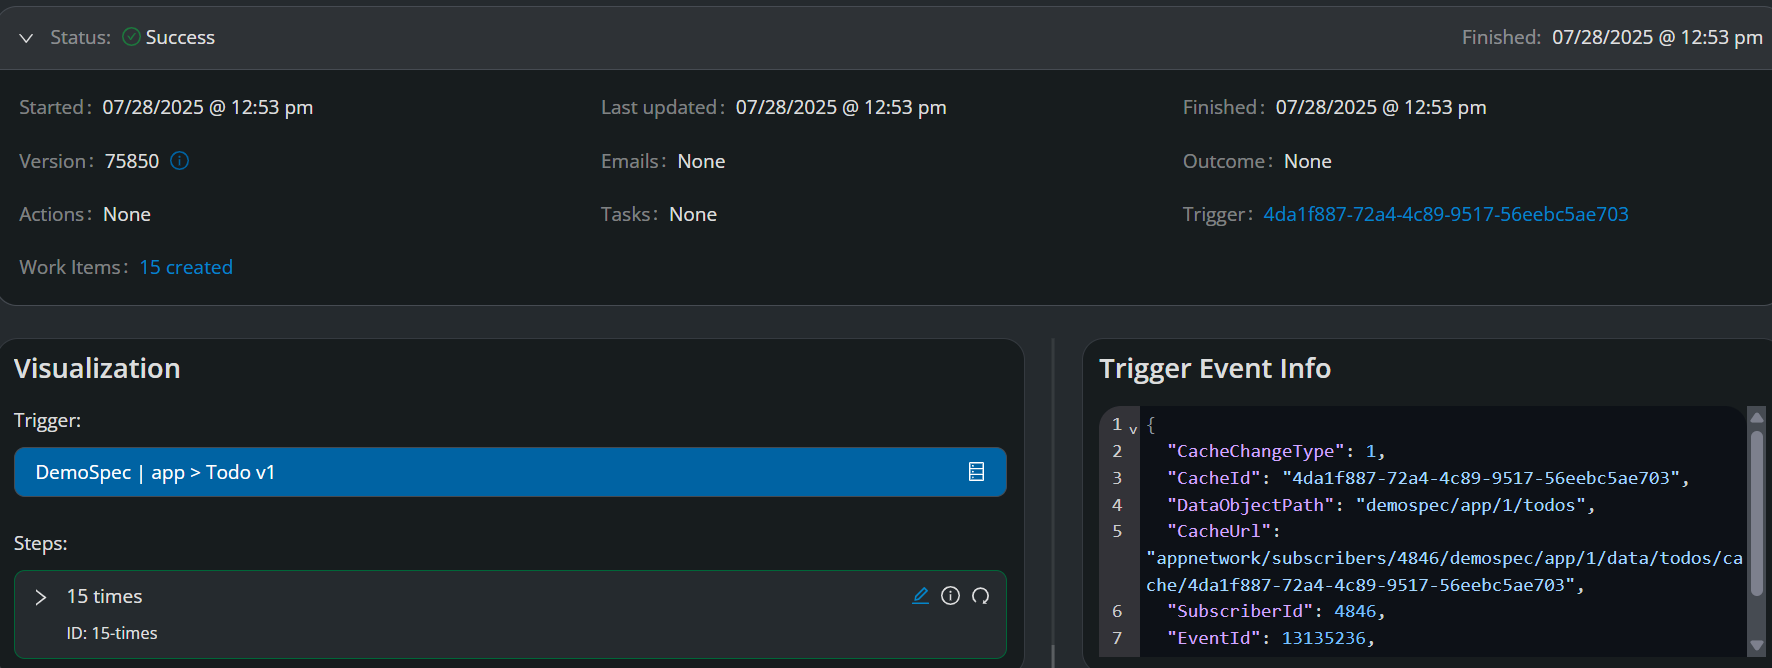Select the DemoSpec app > Todo v1 trigger bar
Viewport: 1772px width, 668px height.
510,472
